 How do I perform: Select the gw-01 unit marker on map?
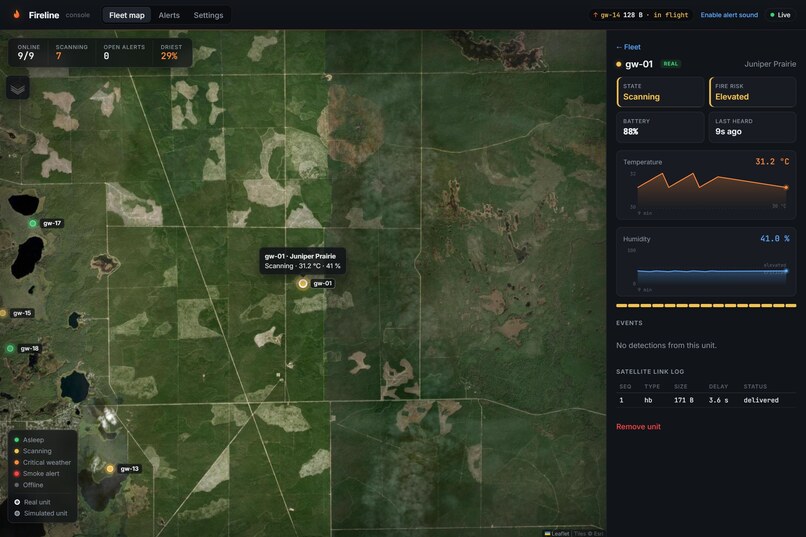[303, 283]
